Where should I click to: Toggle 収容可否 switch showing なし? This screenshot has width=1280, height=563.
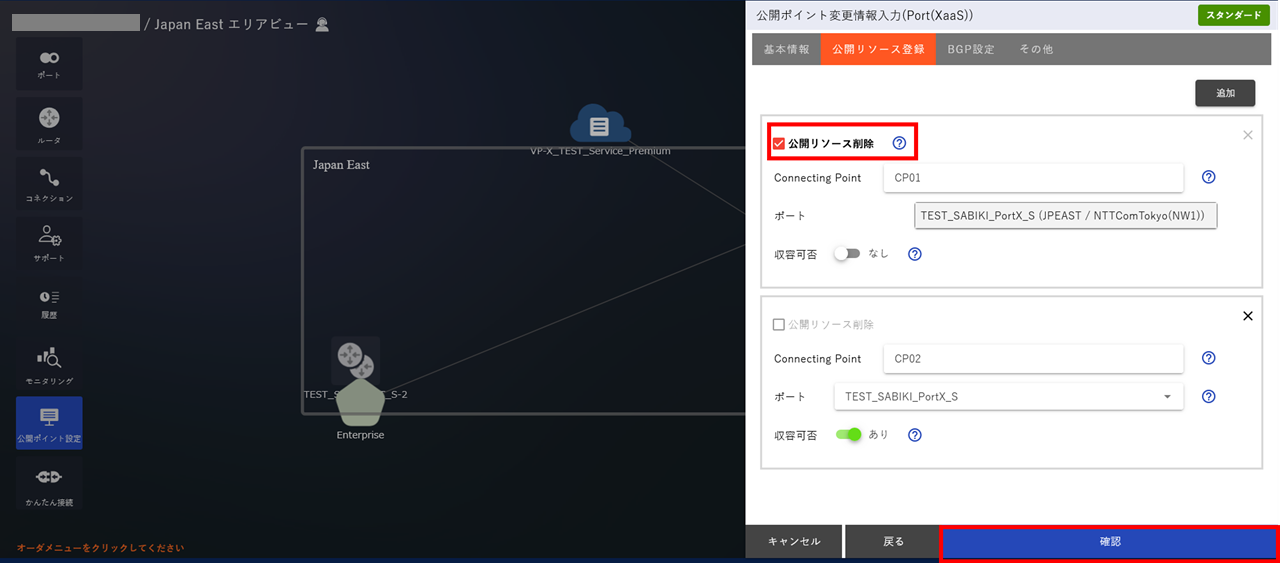point(847,254)
